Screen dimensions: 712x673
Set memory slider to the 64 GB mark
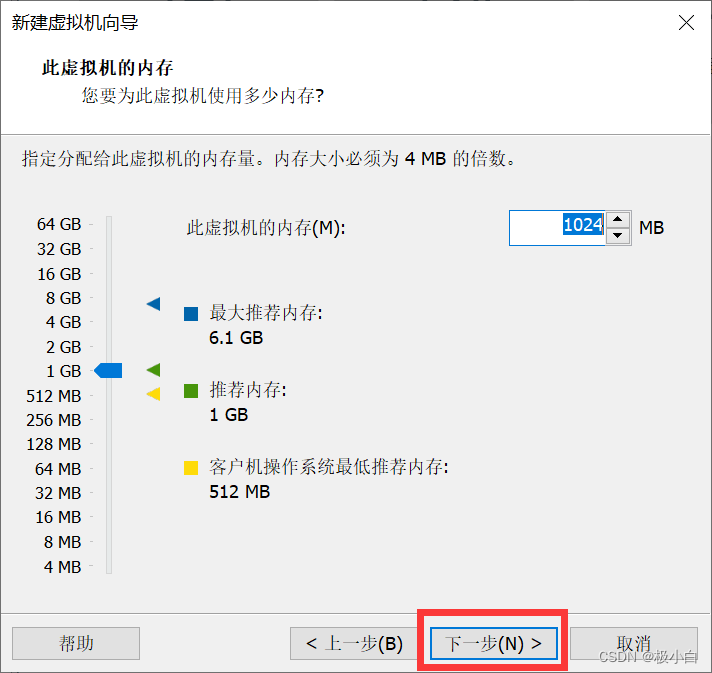pyautogui.click(x=109, y=225)
